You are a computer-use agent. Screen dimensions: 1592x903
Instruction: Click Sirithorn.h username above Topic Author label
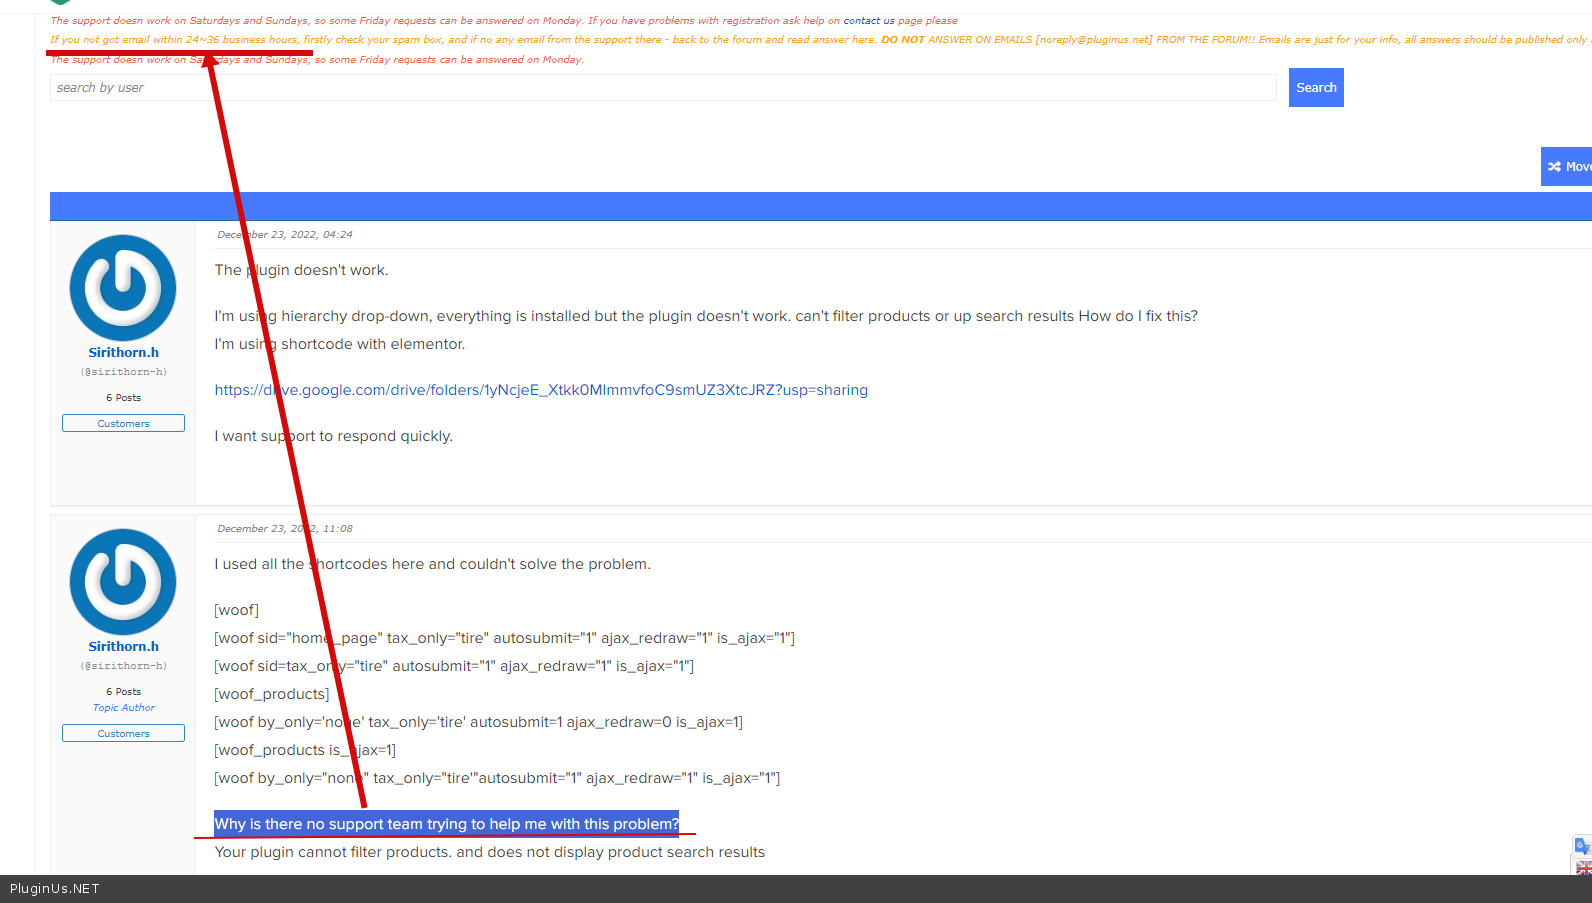pyautogui.click(x=123, y=647)
